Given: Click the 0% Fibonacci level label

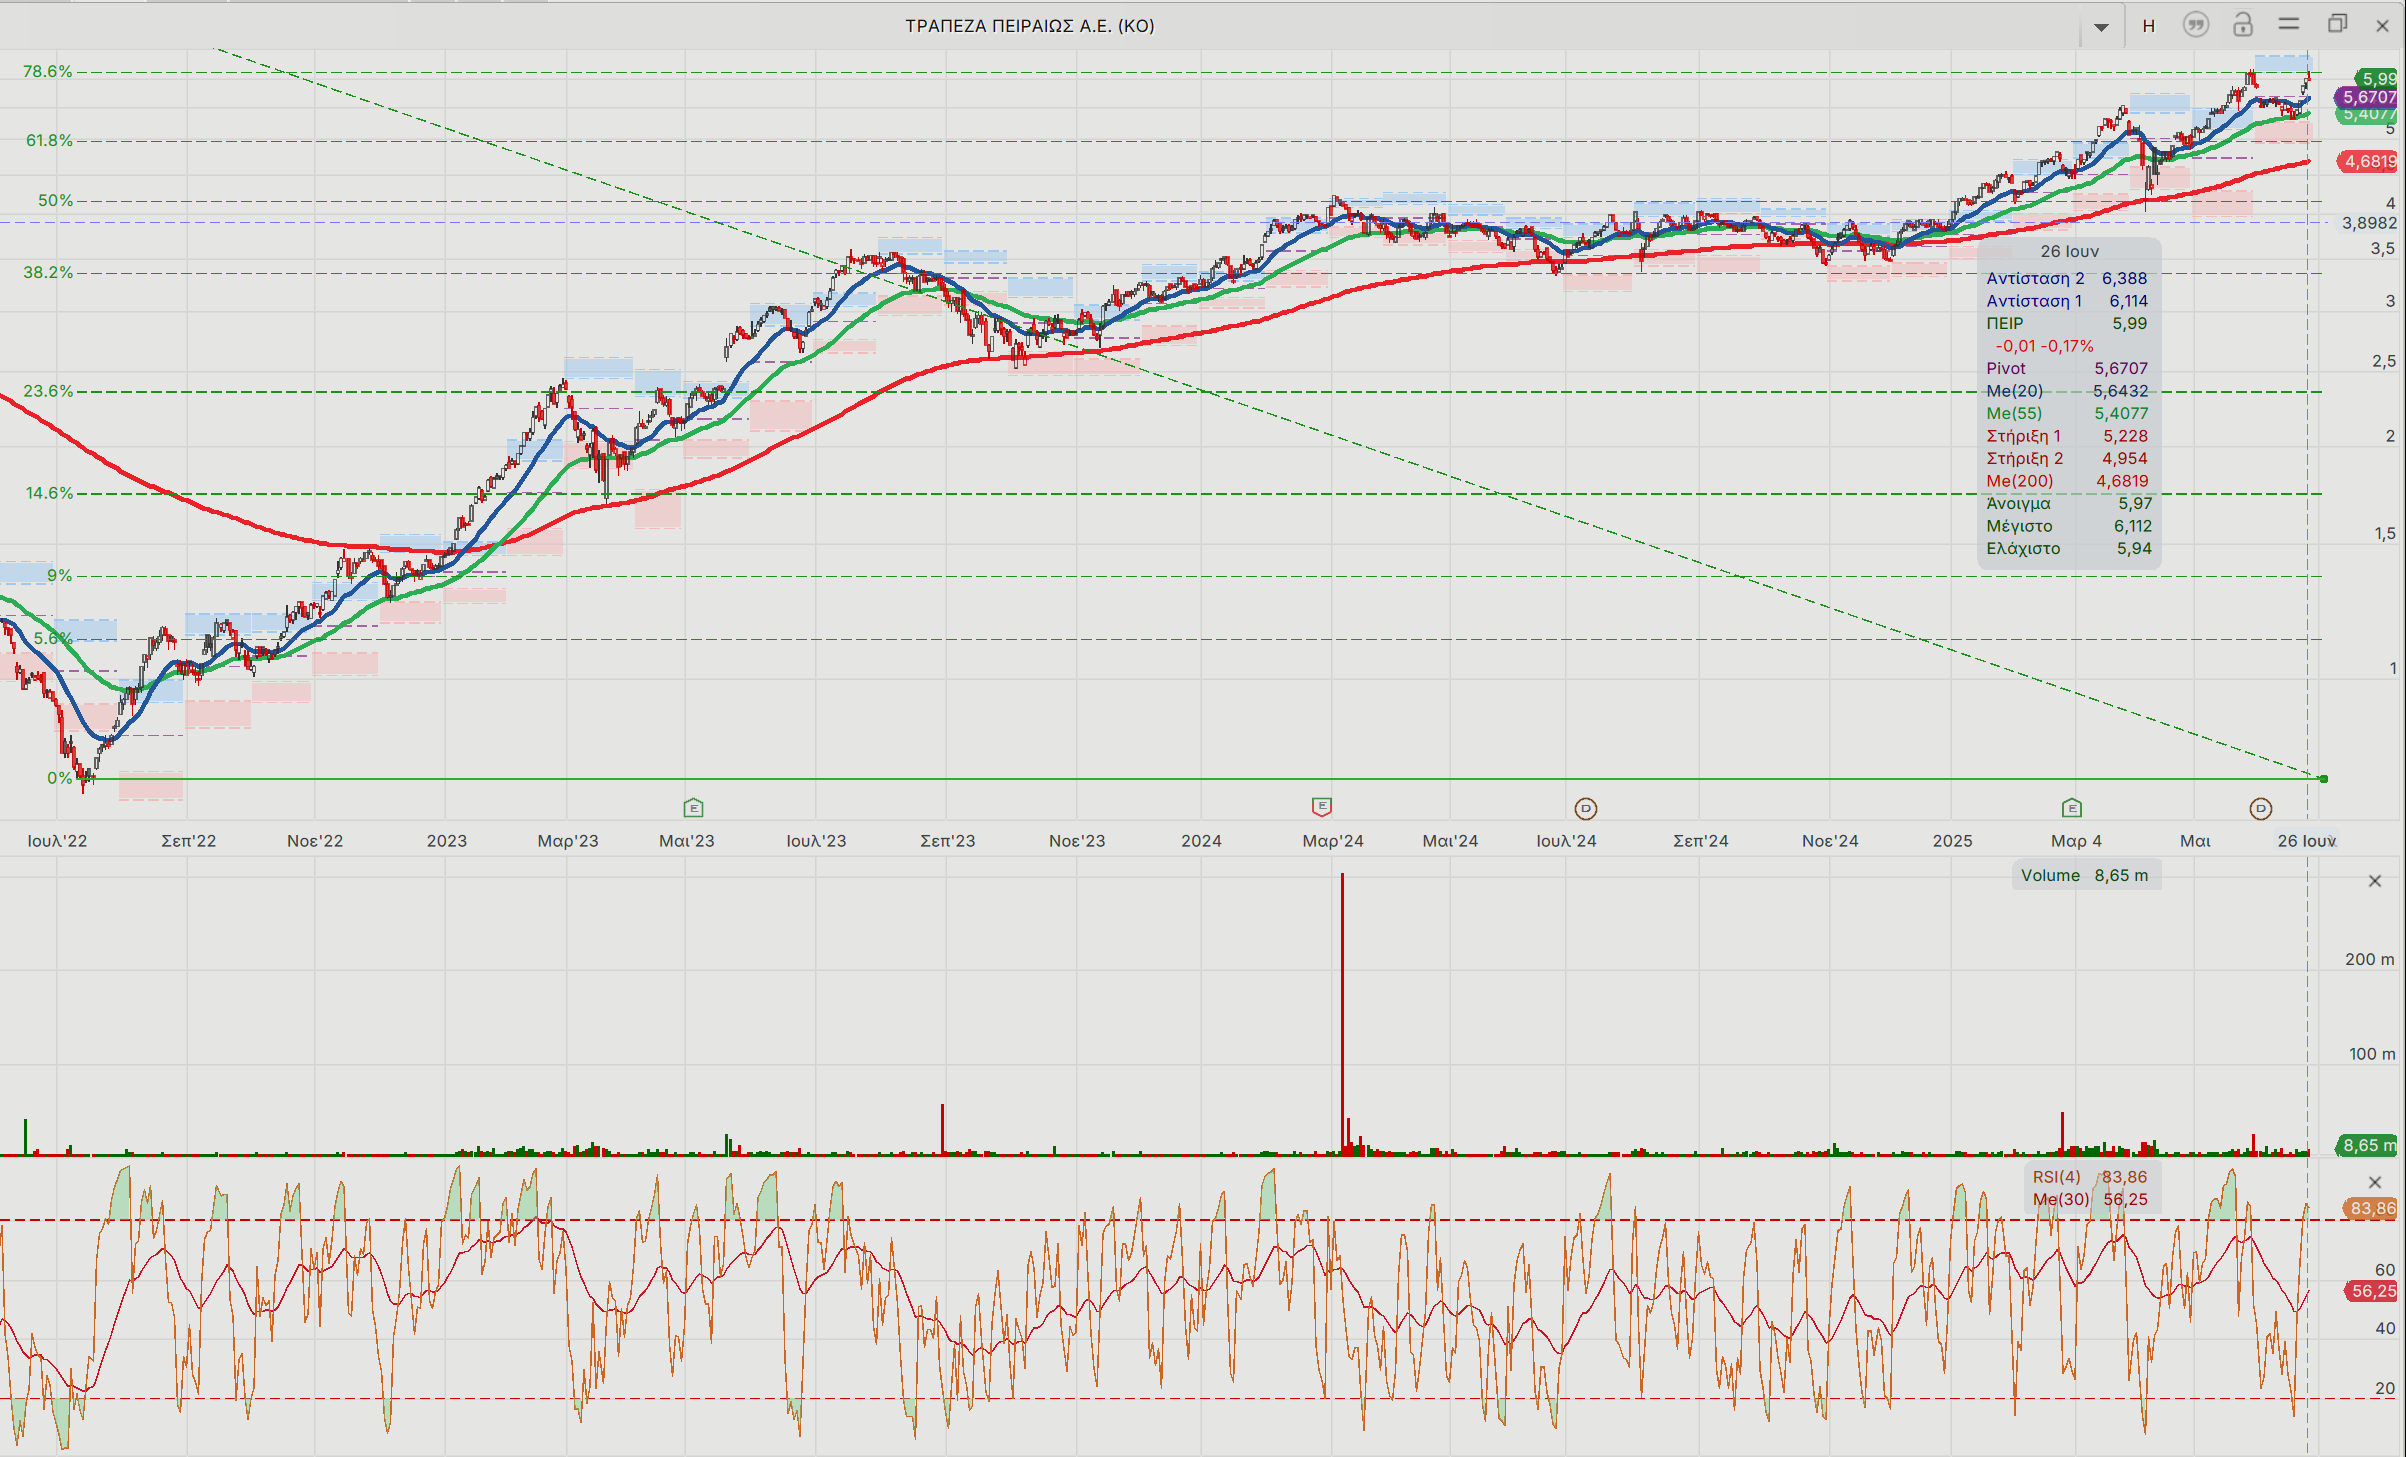Looking at the screenshot, I should 60,777.
